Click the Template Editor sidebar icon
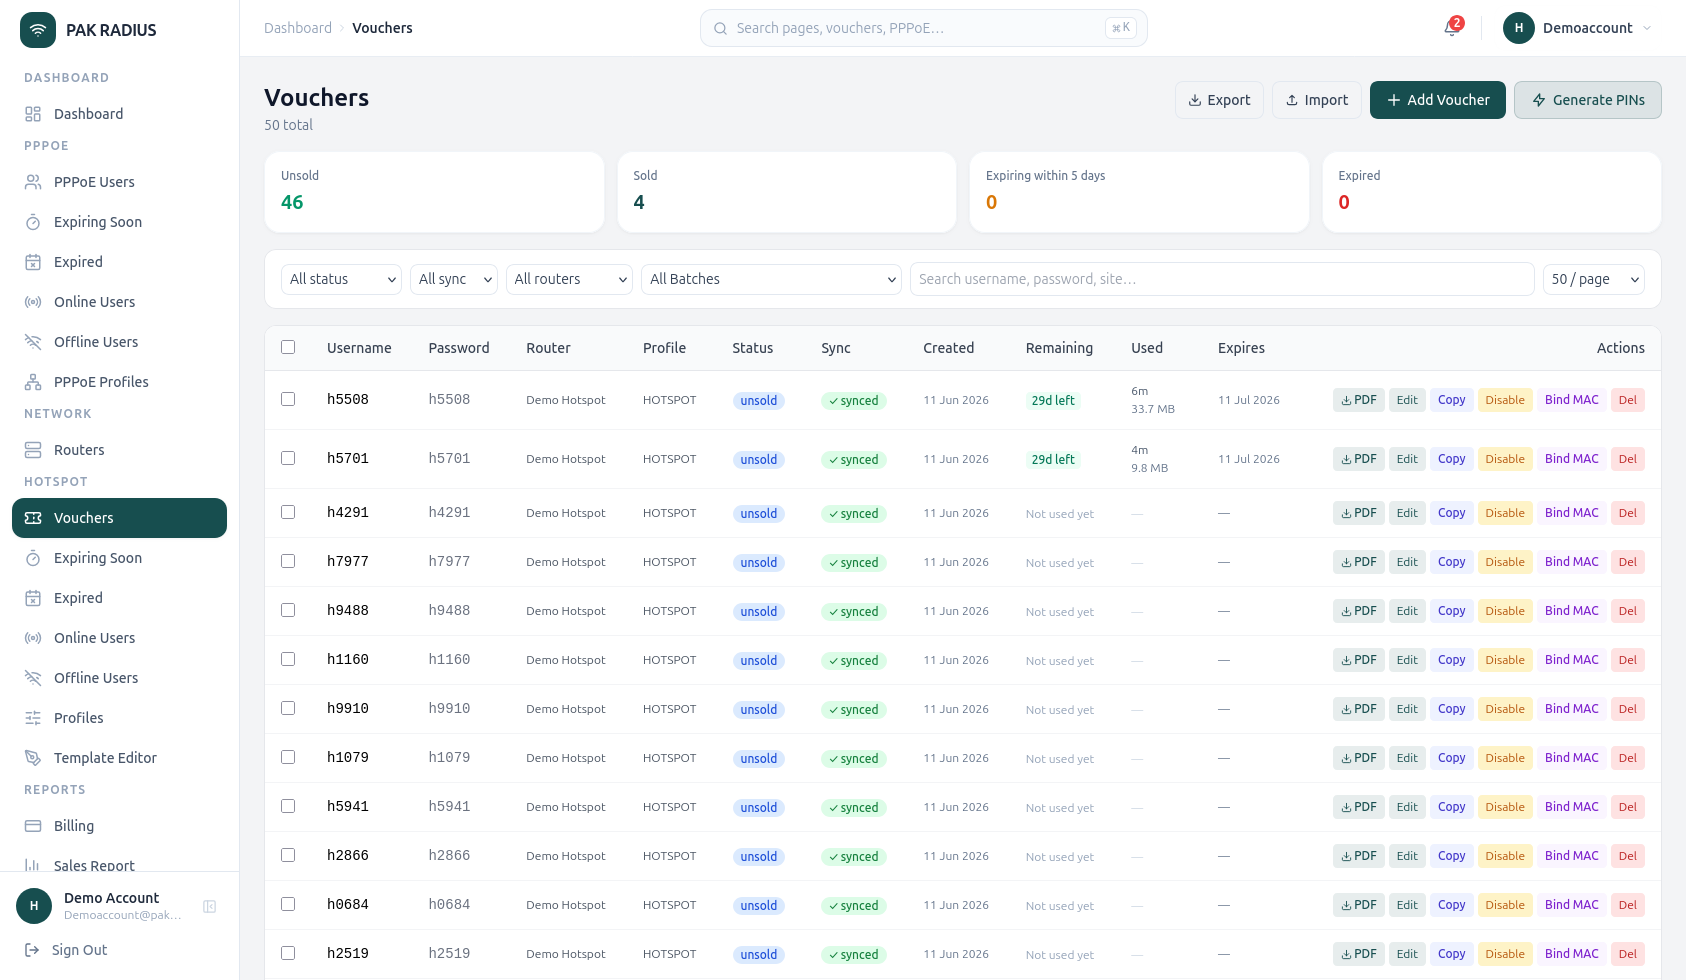This screenshot has width=1686, height=980. click(x=33, y=758)
